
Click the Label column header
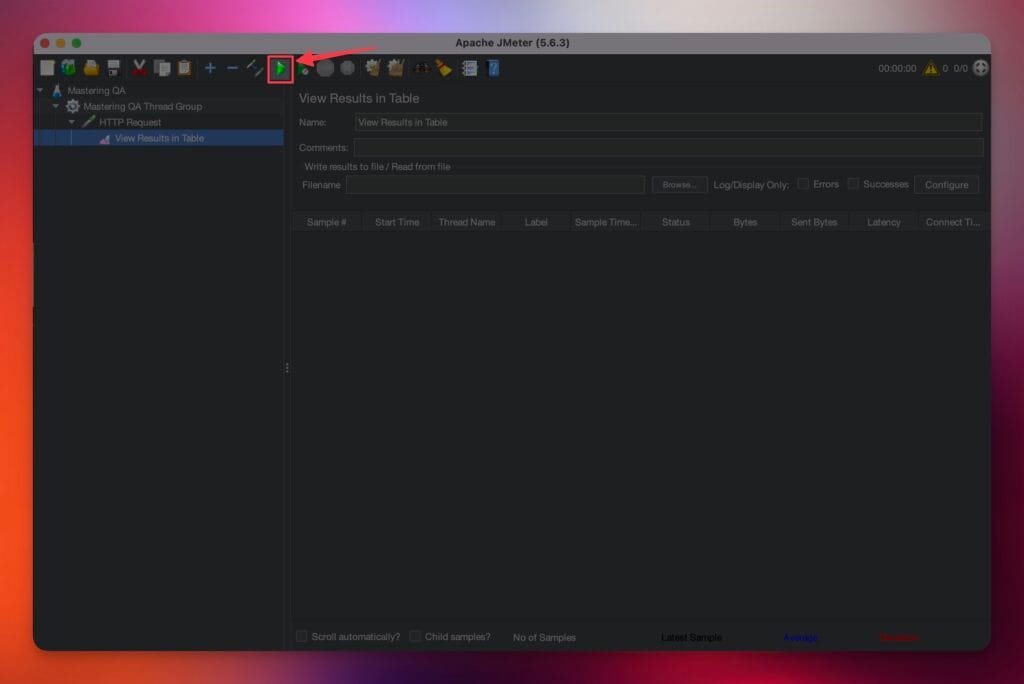tap(536, 222)
